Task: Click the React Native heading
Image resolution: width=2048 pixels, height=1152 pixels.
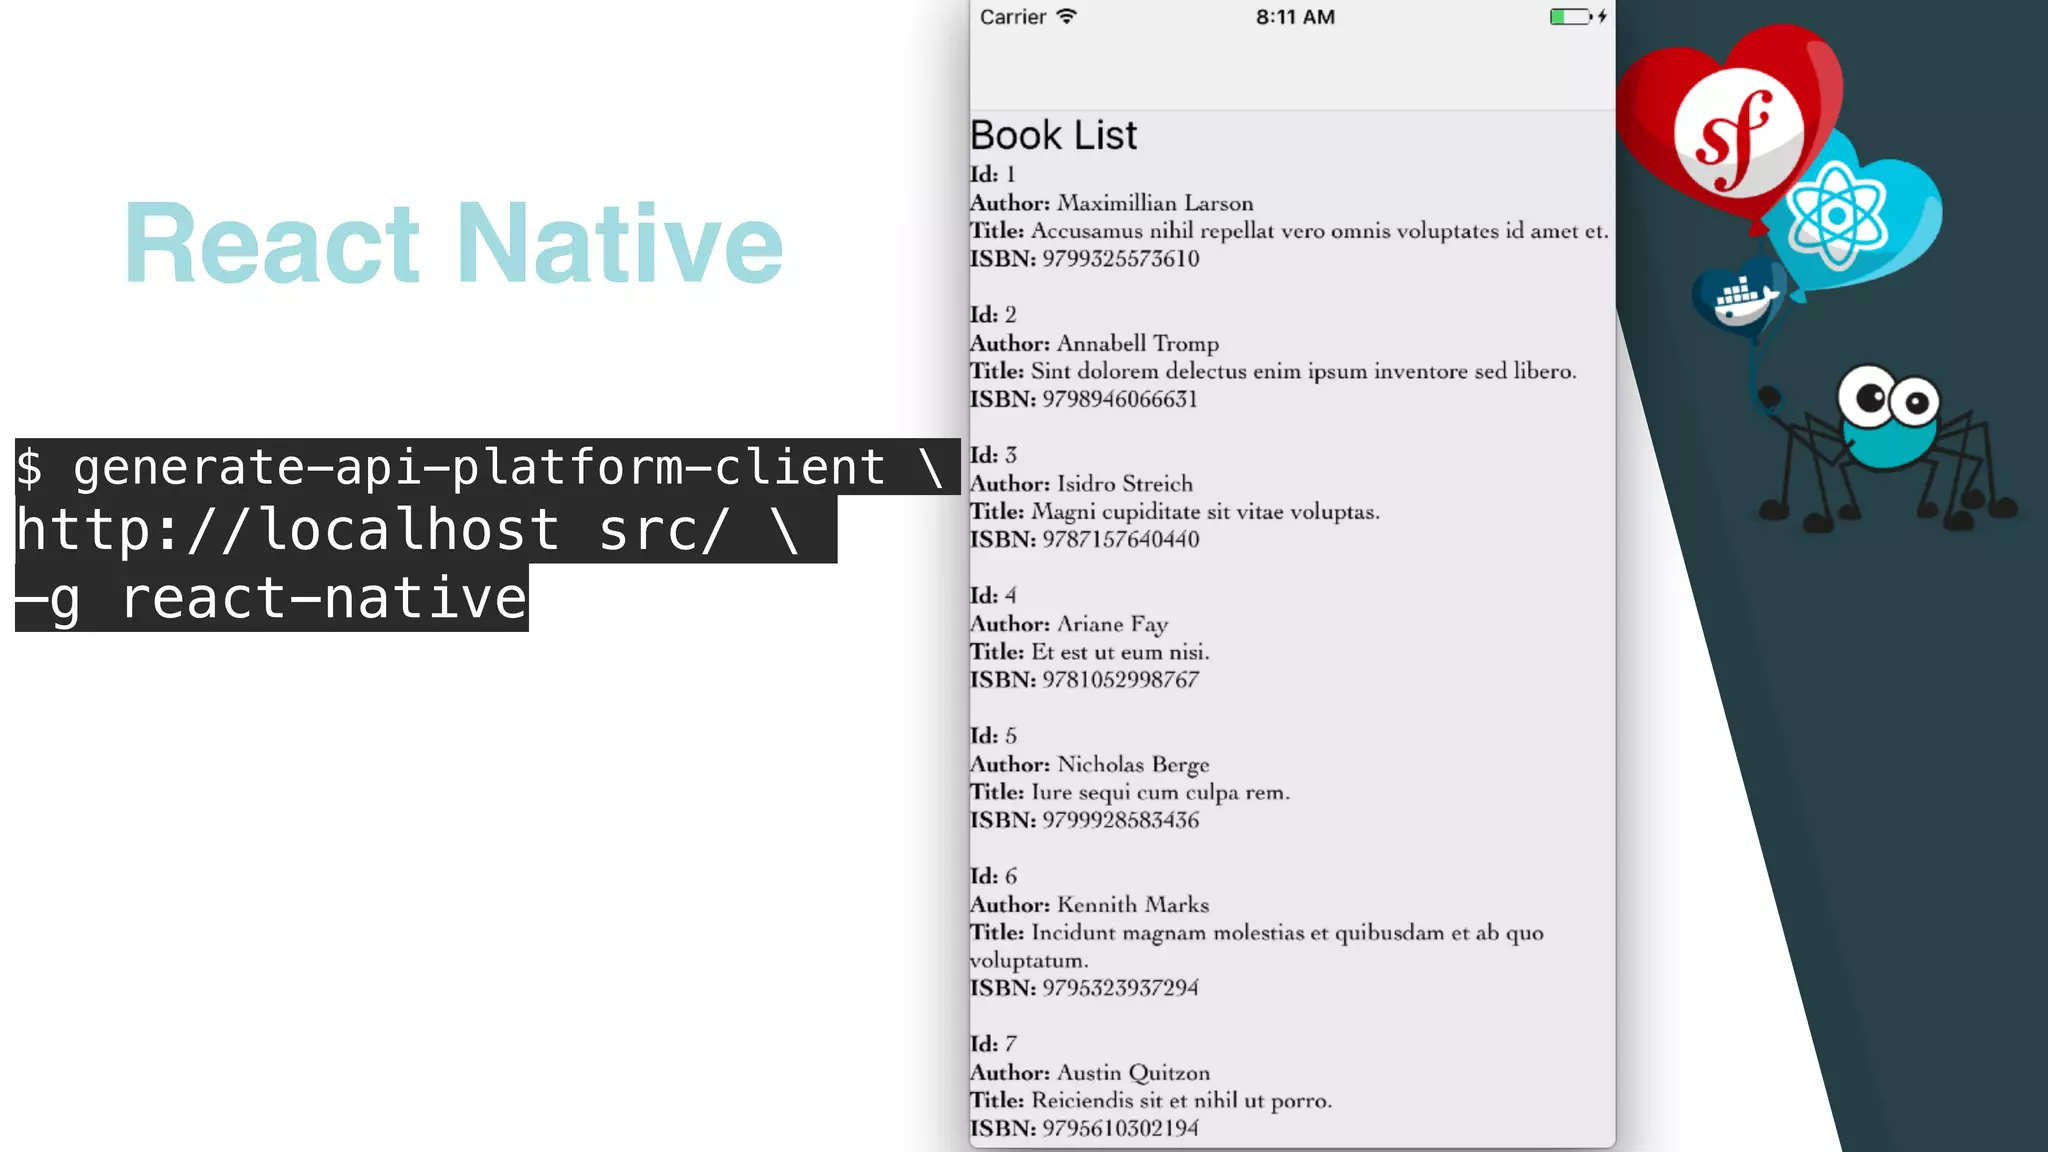Action: pyautogui.click(x=453, y=243)
